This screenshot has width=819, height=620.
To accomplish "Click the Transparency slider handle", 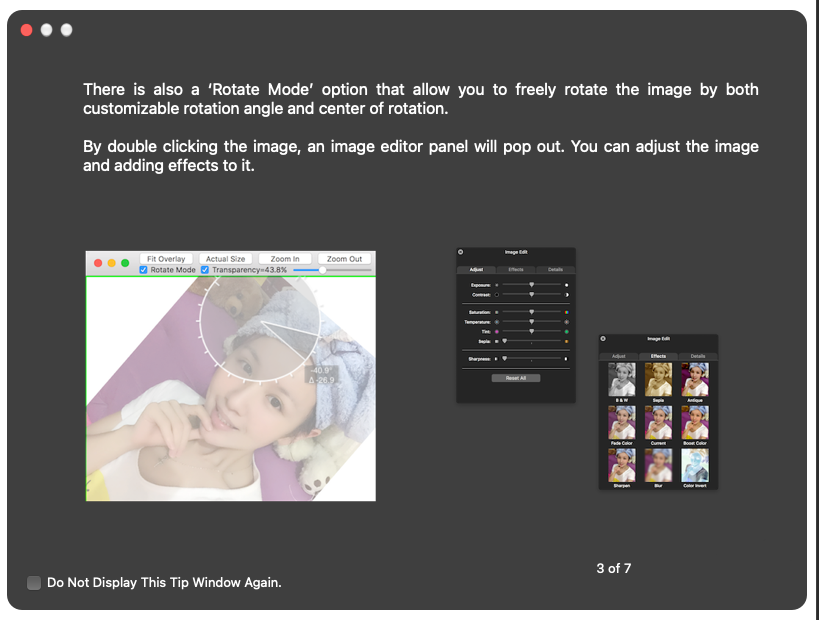I will [x=322, y=270].
